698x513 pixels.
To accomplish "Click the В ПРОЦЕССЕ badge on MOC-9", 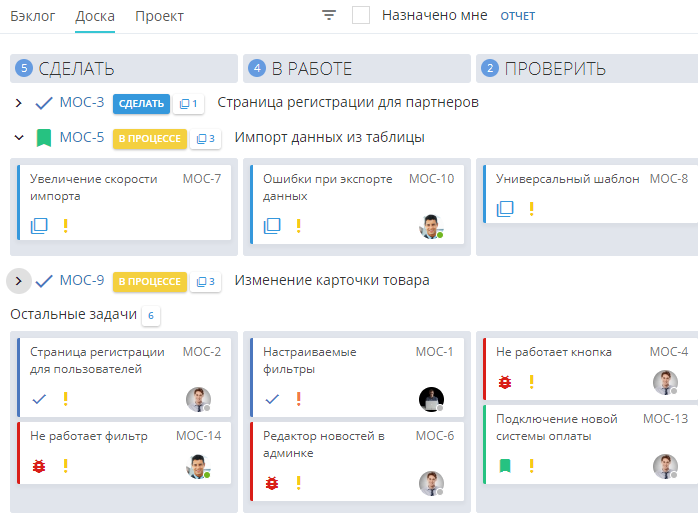I will click(x=150, y=281).
